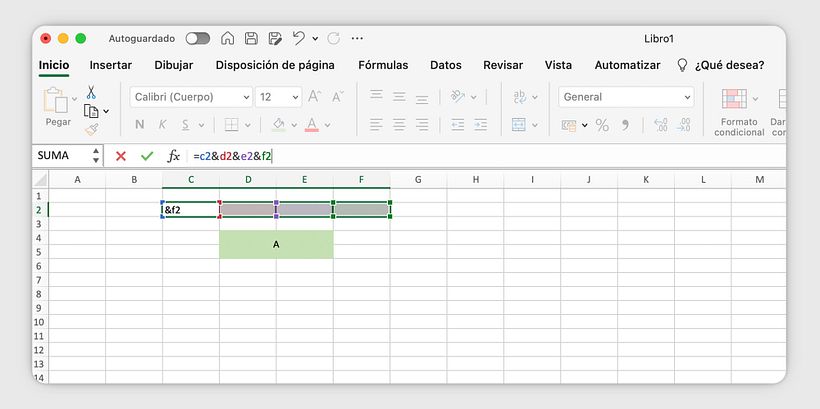This screenshot has height=409, width=820.
Task: Align text to middle of cell
Action: [x=399, y=97]
